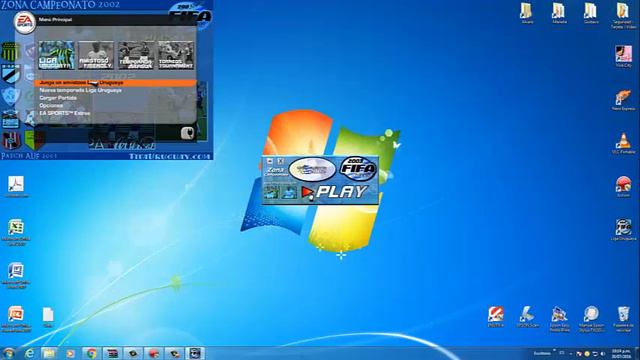Open the second folder at top right
640x360 pixels.
[x=559, y=13]
